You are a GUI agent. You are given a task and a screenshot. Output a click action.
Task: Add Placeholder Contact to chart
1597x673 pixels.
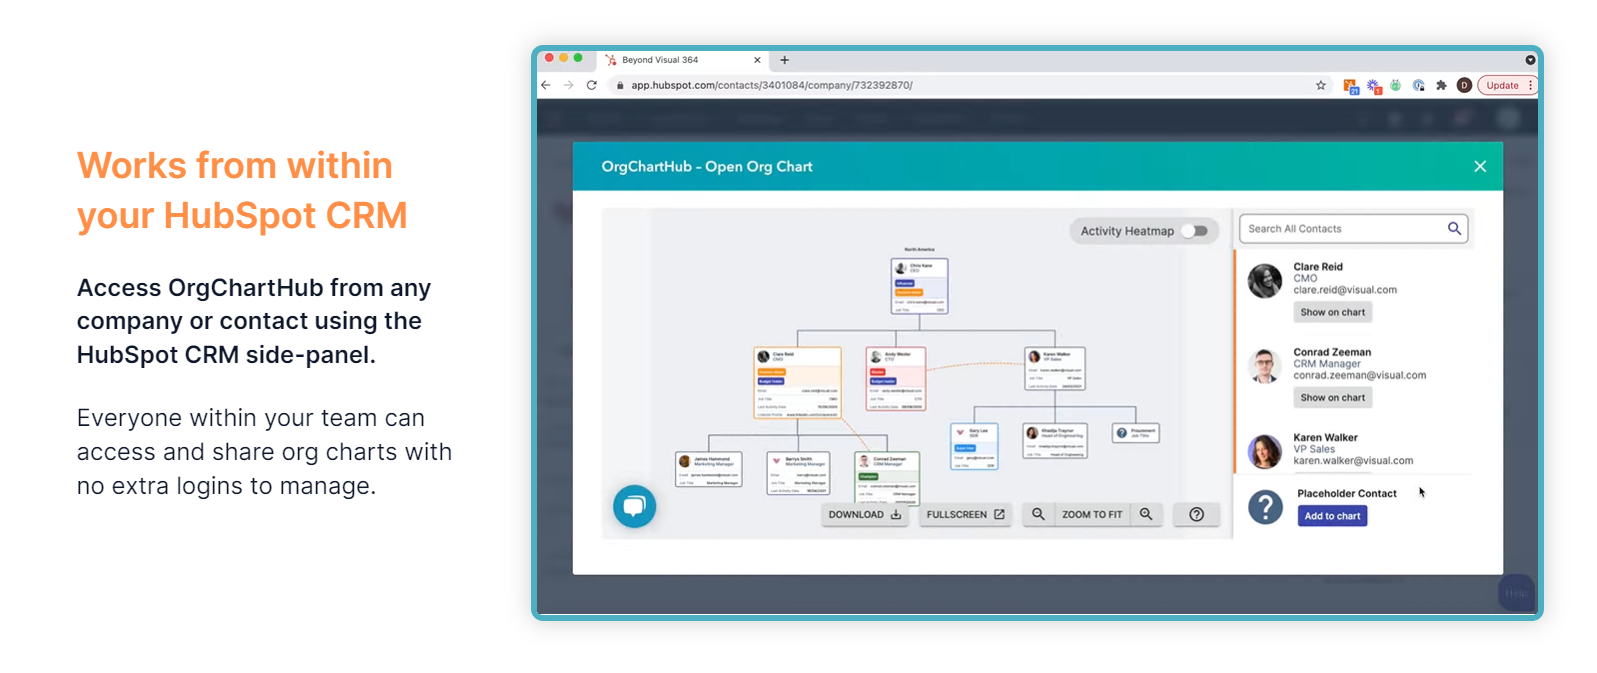1332,516
